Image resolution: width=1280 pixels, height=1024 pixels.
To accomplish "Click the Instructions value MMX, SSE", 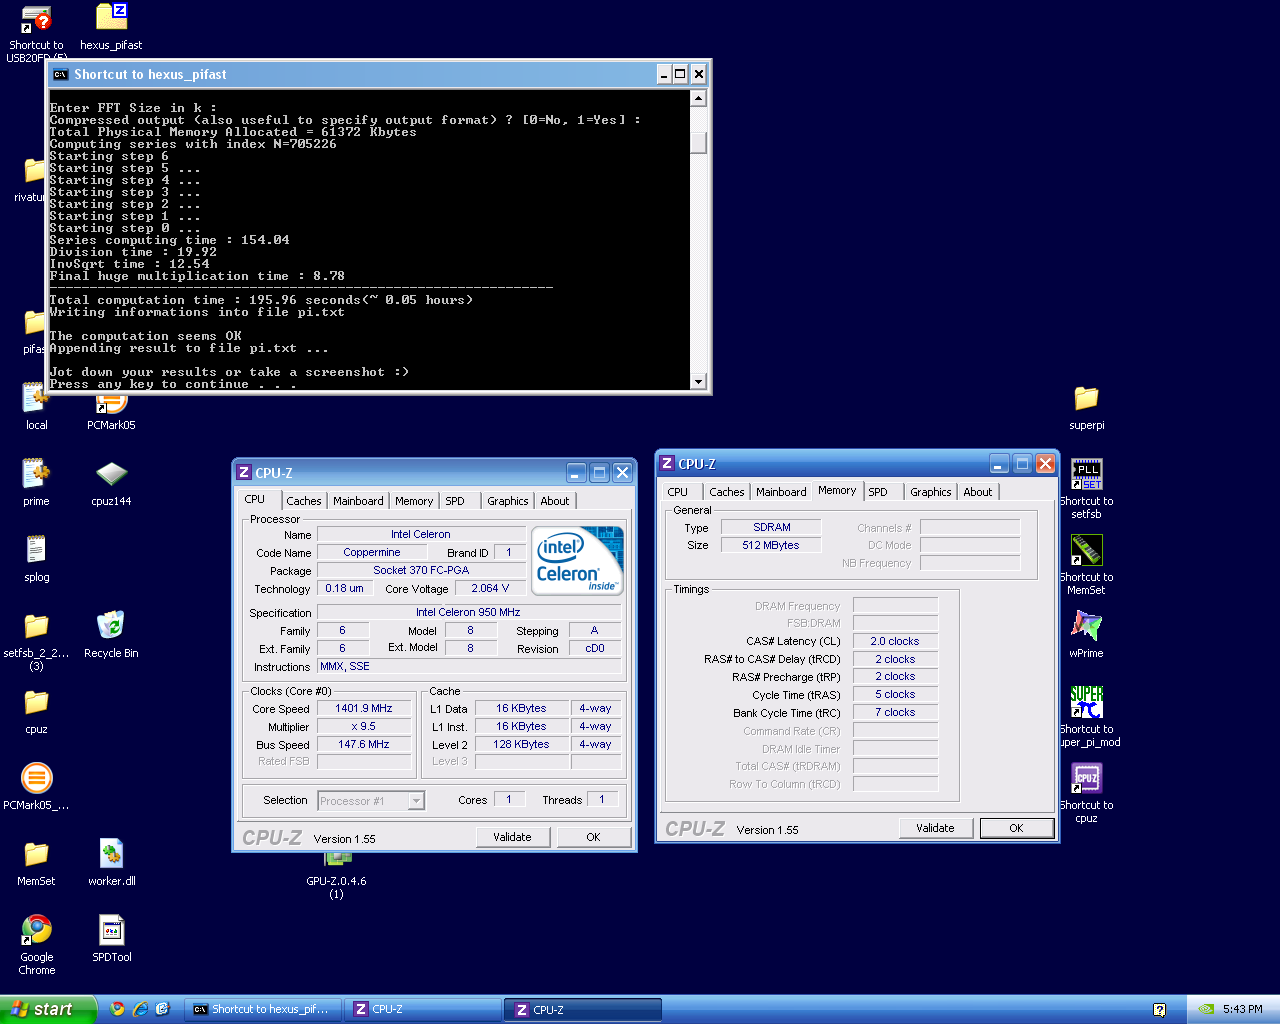I will (468, 666).
